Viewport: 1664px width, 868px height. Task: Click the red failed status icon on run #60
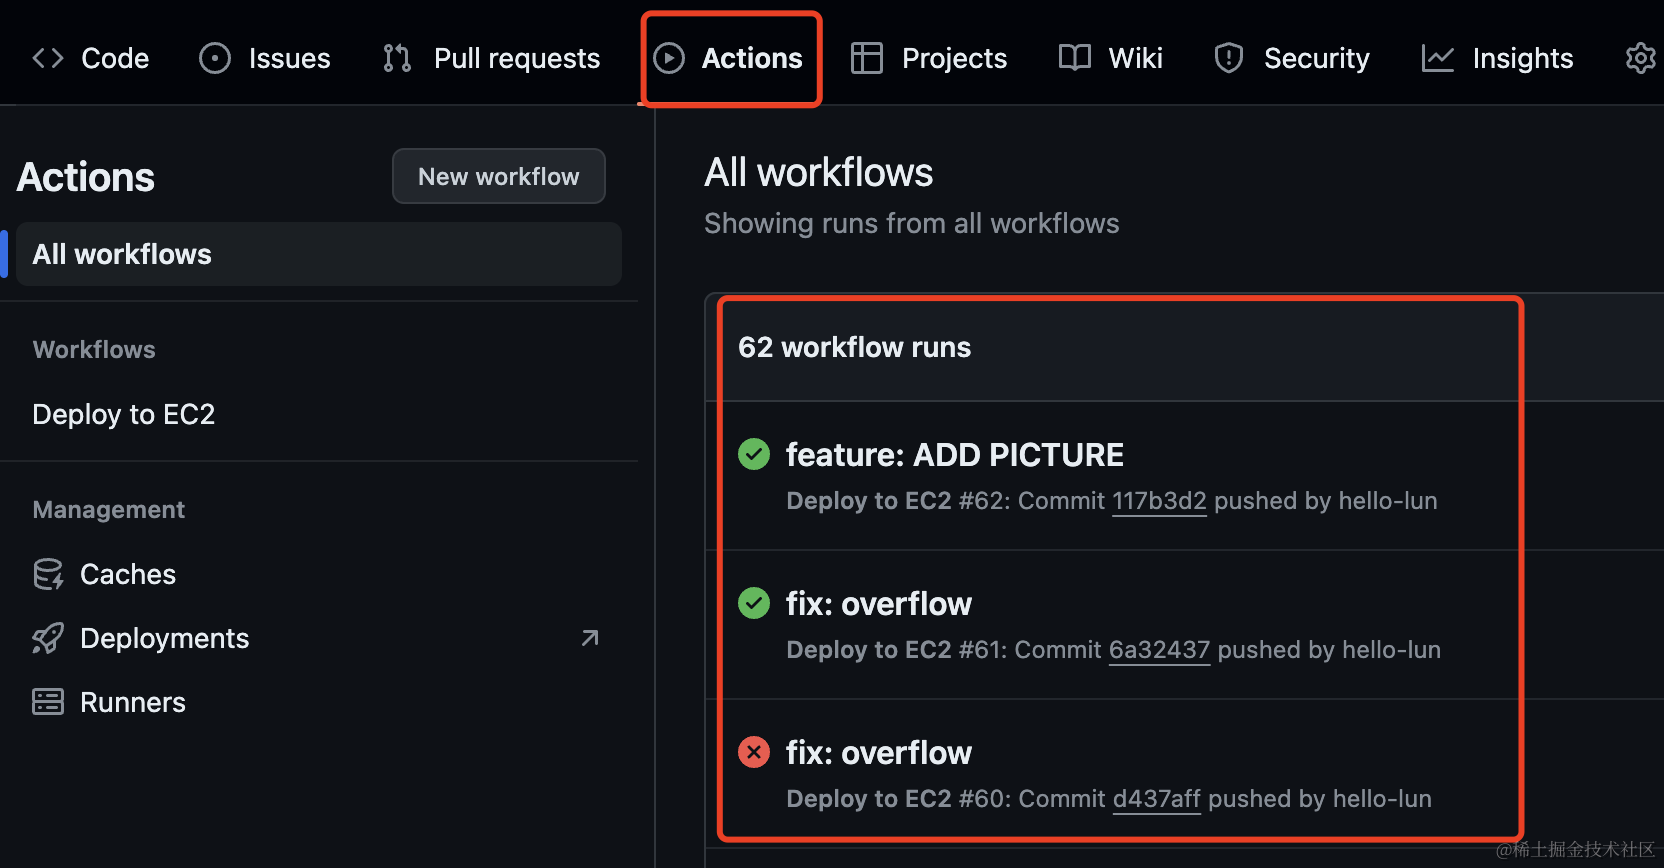coord(754,752)
